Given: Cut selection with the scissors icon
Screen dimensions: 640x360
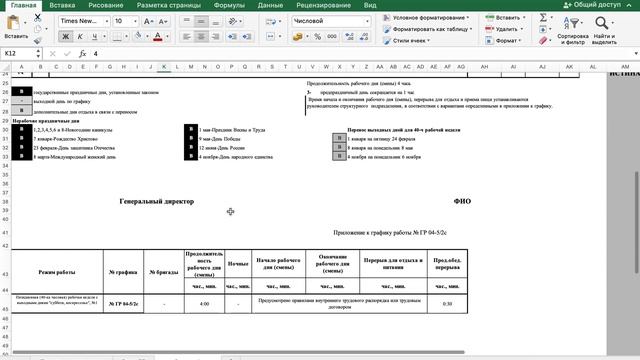Looking at the screenshot, I should [38, 18].
